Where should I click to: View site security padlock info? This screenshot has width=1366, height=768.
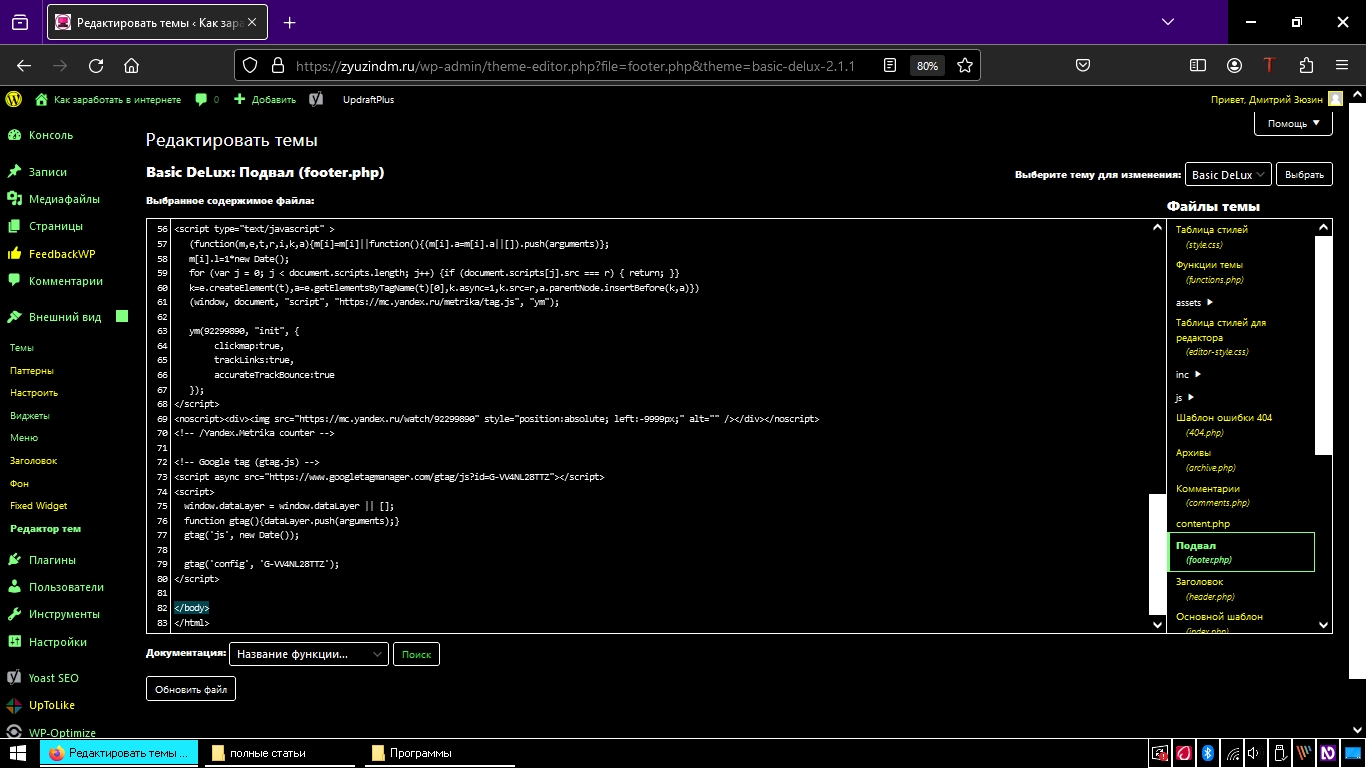tap(276, 66)
